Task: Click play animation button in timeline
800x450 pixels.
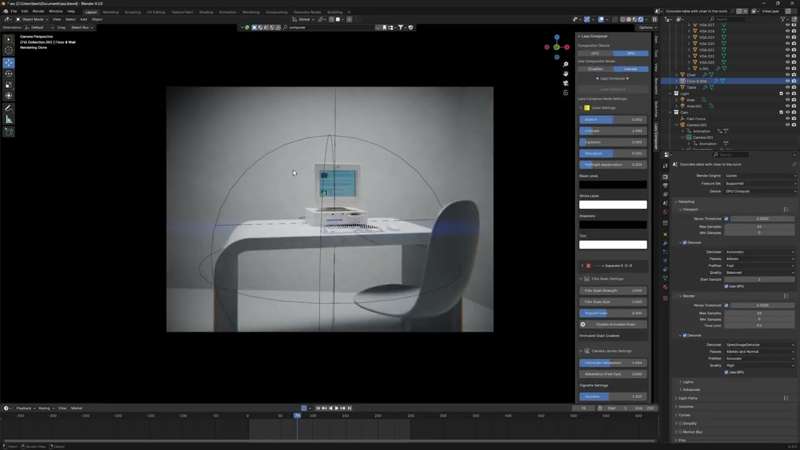Action: point(337,408)
